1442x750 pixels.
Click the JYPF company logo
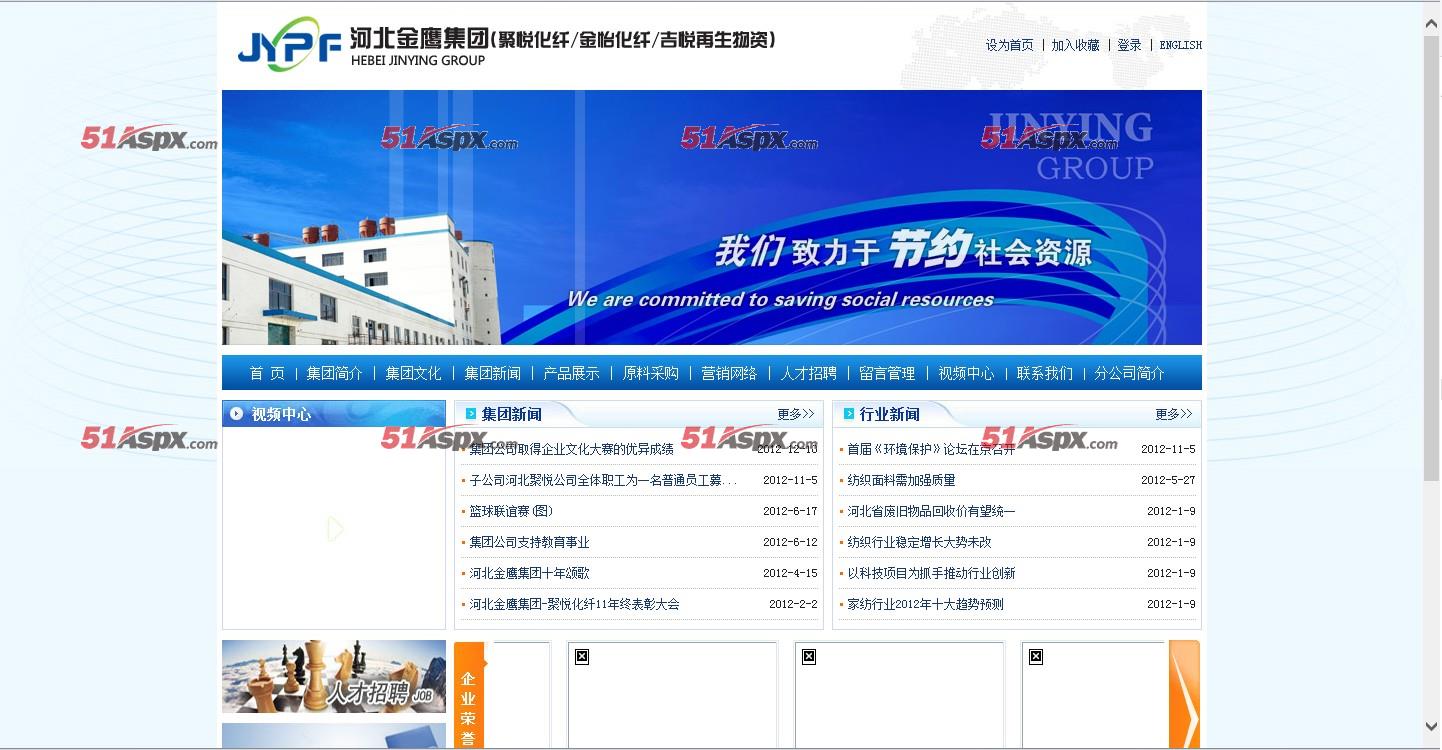[290, 45]
